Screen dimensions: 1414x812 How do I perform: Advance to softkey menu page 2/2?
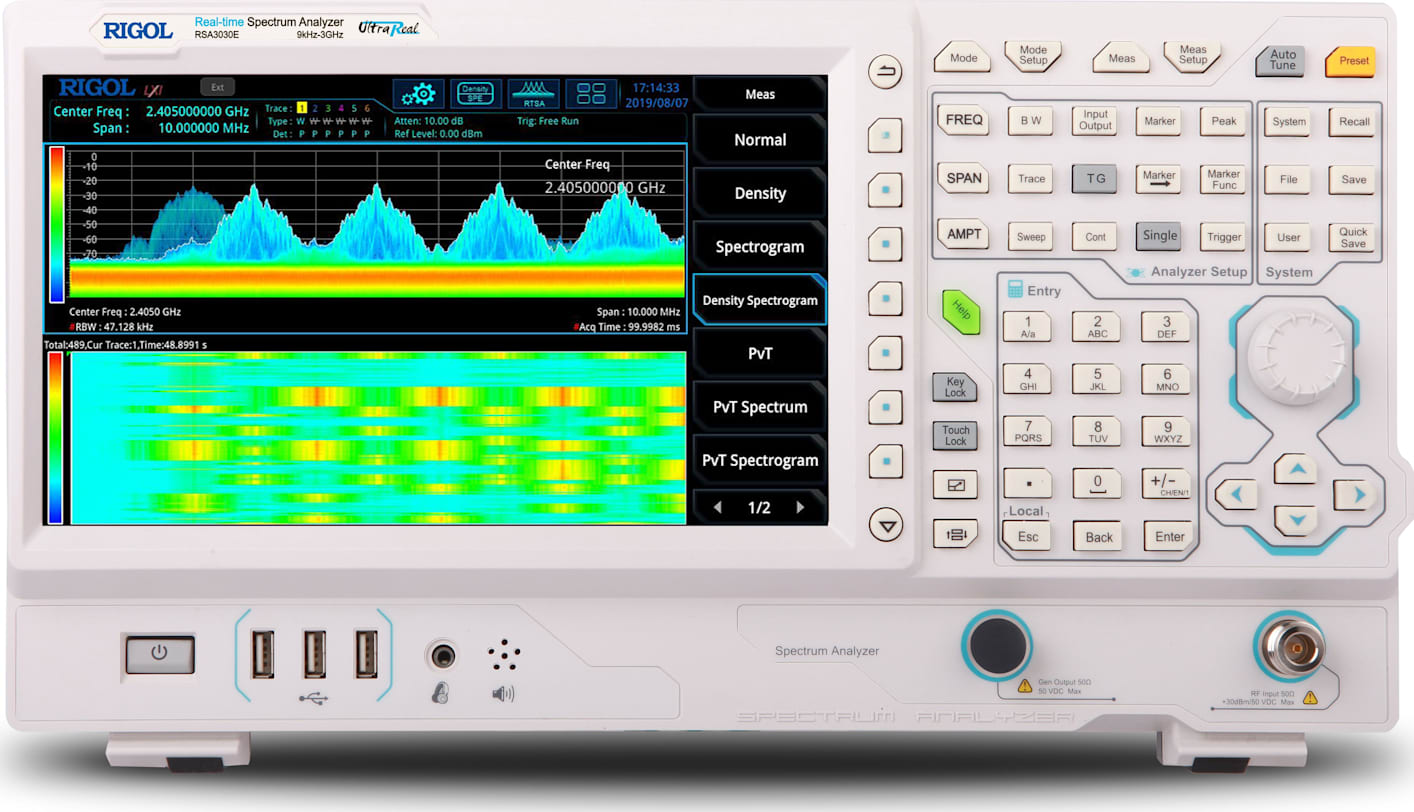pos(800,507)
